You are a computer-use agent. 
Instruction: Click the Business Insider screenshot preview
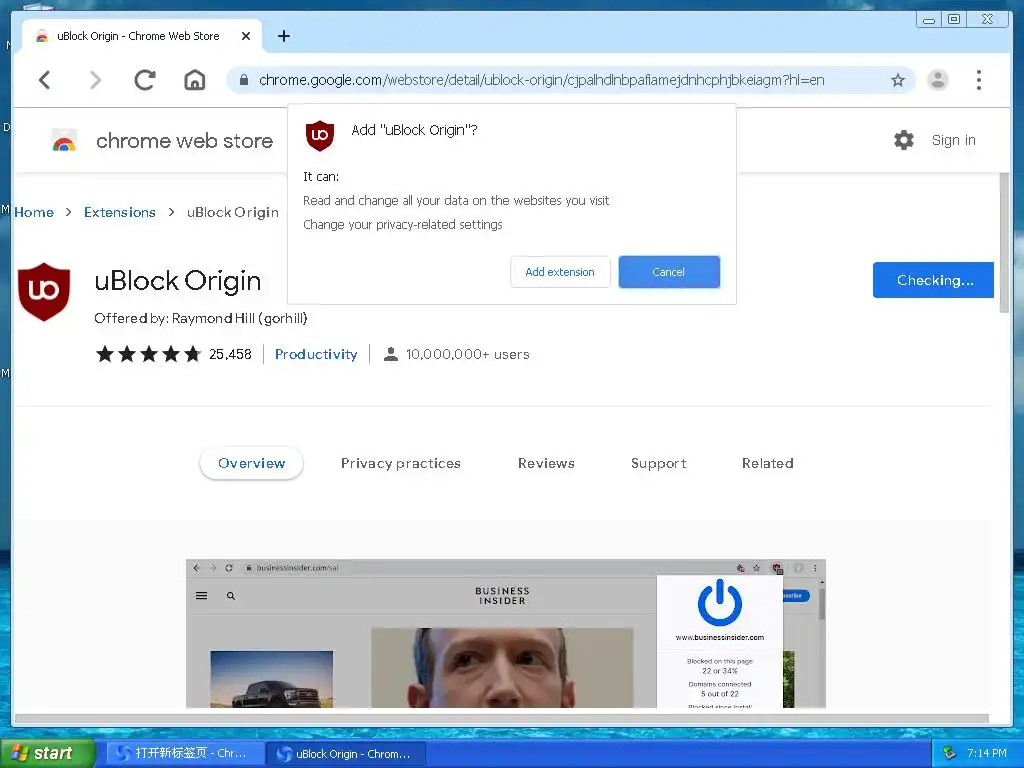point(505,633)
